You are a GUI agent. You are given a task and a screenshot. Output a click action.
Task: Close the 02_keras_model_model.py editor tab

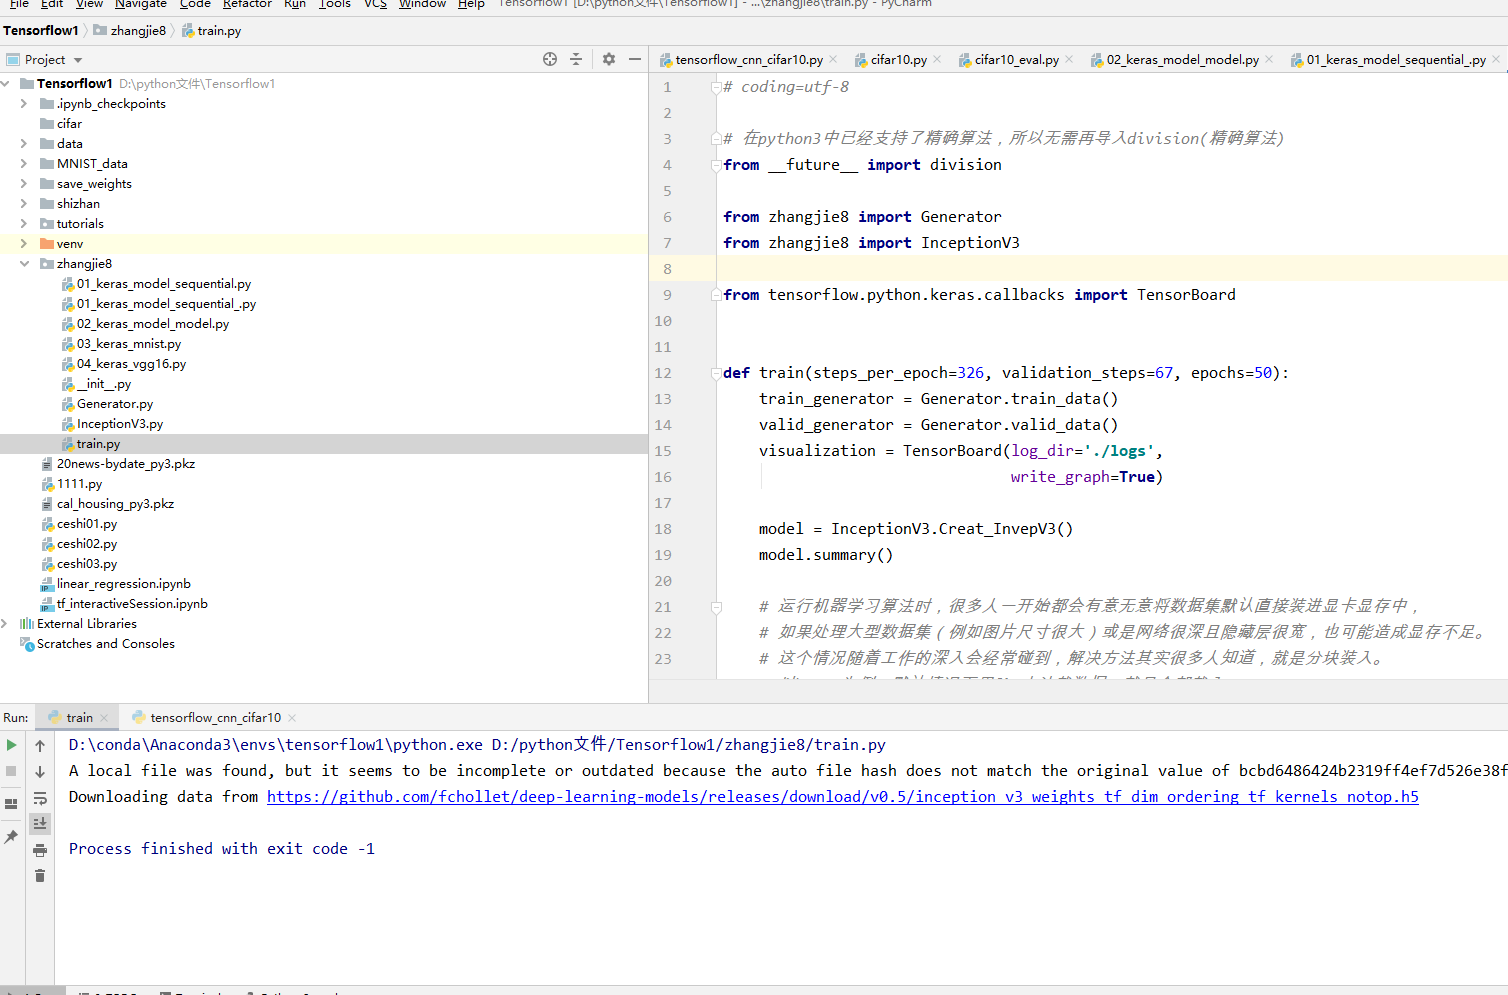[1269, 59]
